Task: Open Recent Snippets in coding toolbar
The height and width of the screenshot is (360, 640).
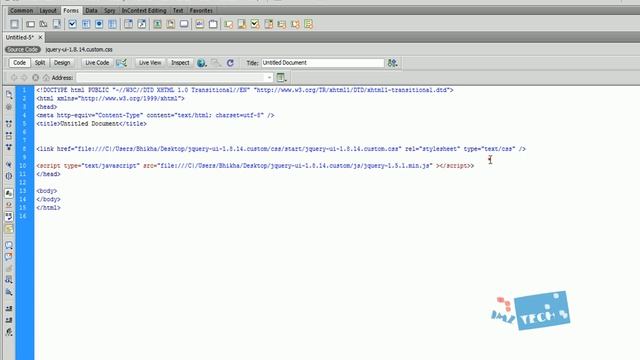Action: (9, 280)
